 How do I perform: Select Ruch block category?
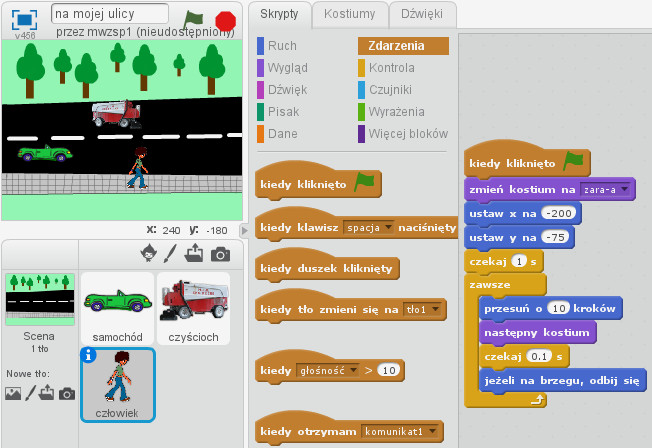(277, 46)
